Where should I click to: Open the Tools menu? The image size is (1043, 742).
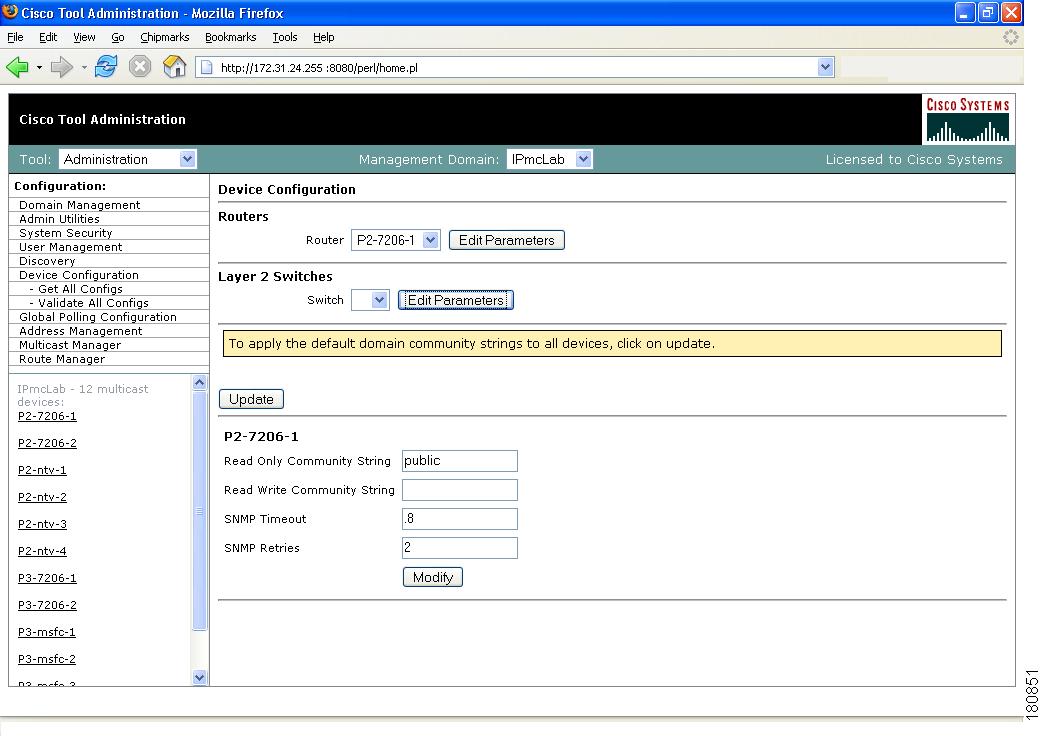pos(285,37)
